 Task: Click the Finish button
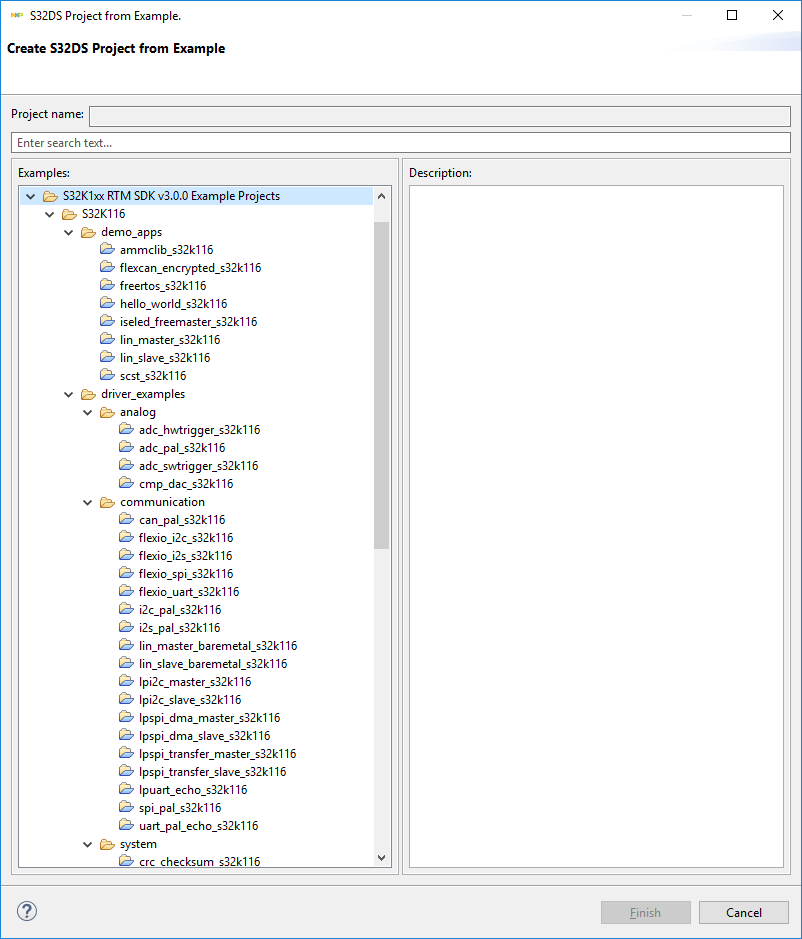(x=646, y=913)
